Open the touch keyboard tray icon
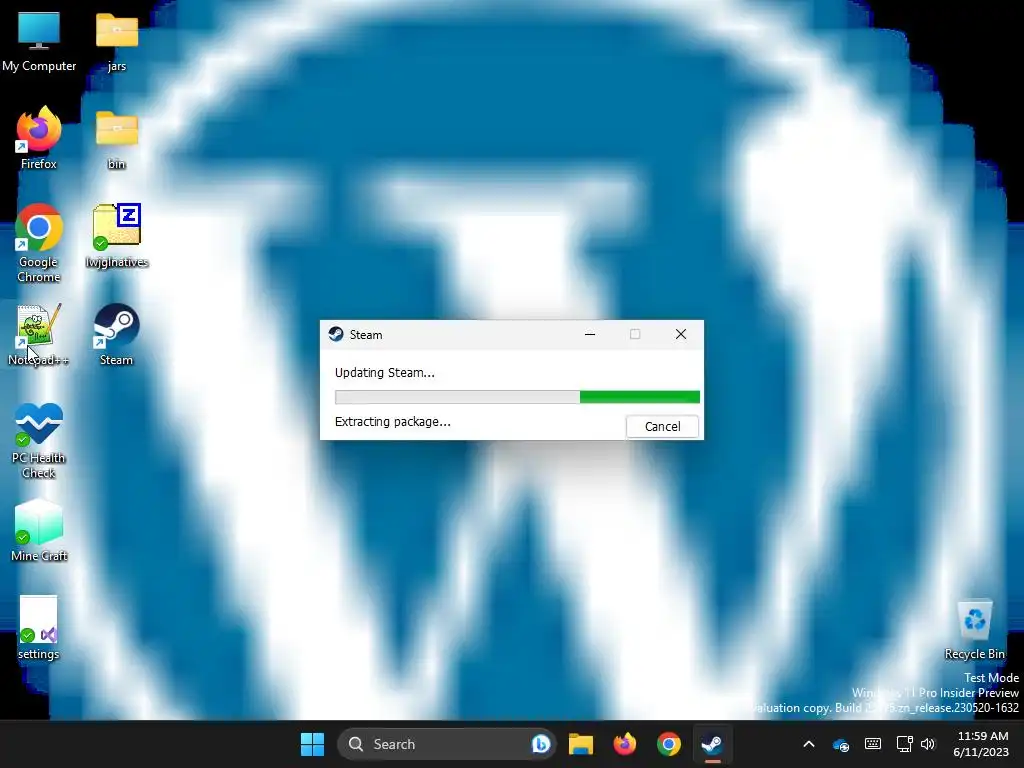Viewport: 1024px width, 768px height. click(x=872, y=744)
